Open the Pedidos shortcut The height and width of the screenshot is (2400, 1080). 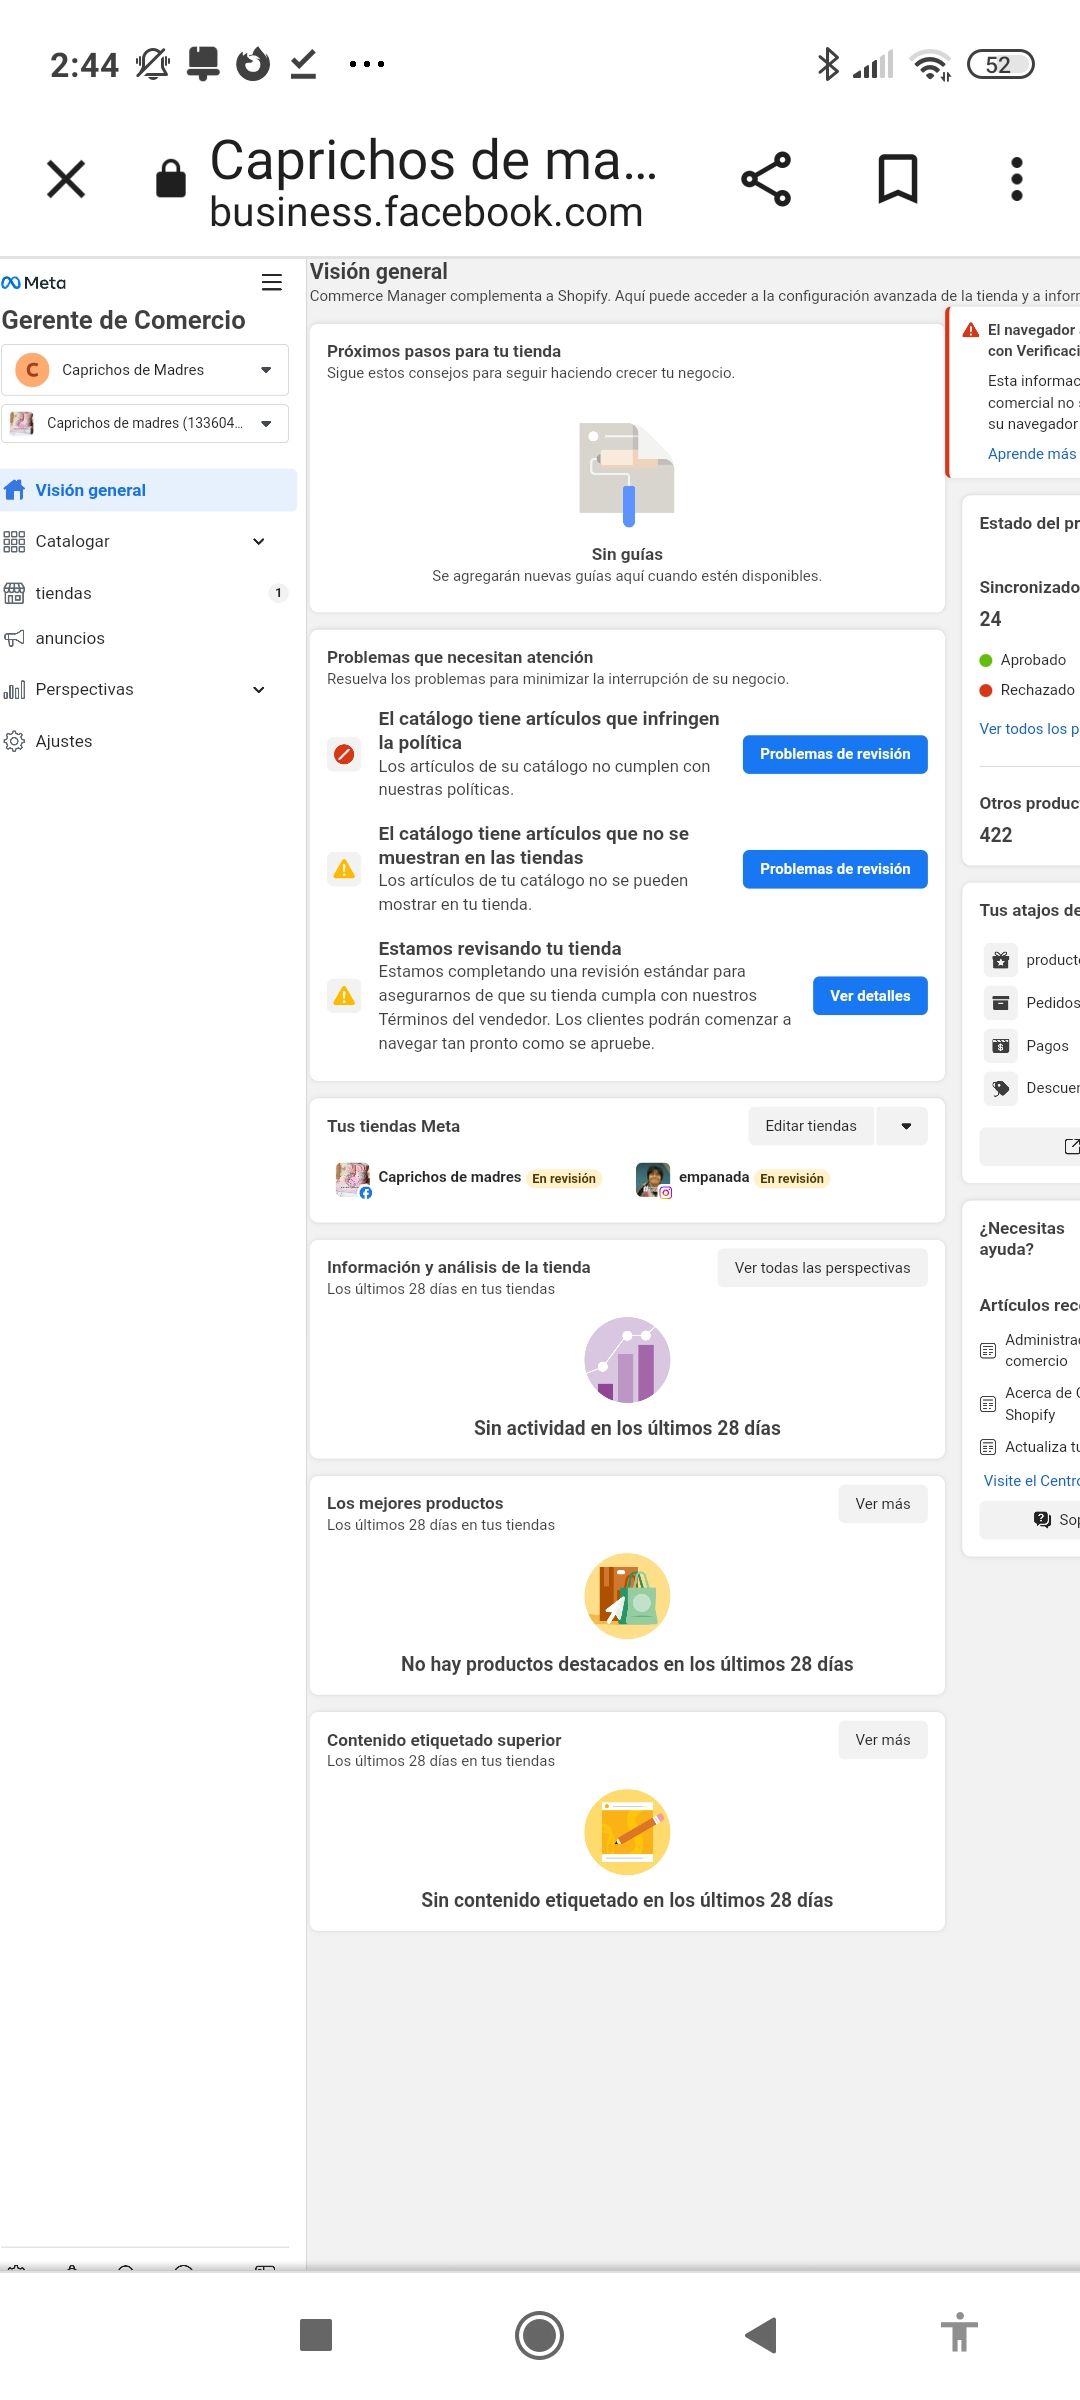point(1031,1003)
